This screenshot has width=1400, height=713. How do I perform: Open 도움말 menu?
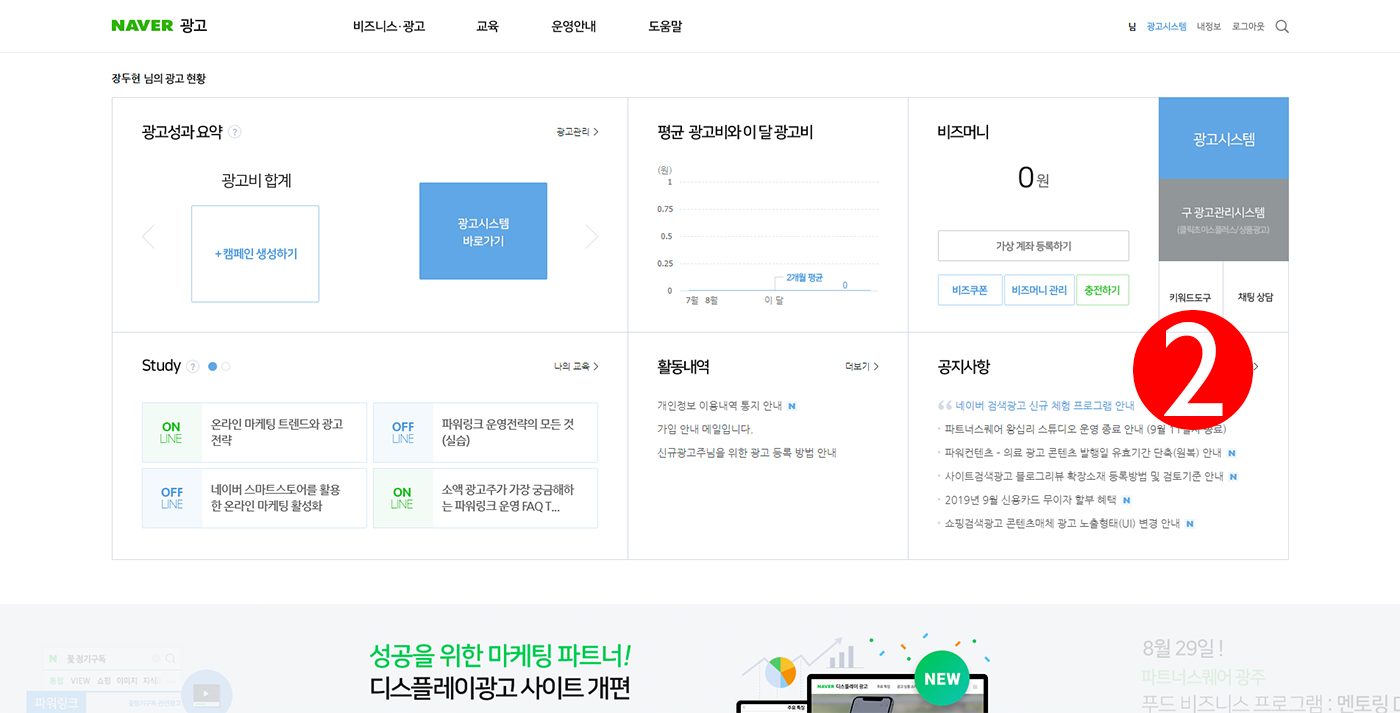click(665, 26)
